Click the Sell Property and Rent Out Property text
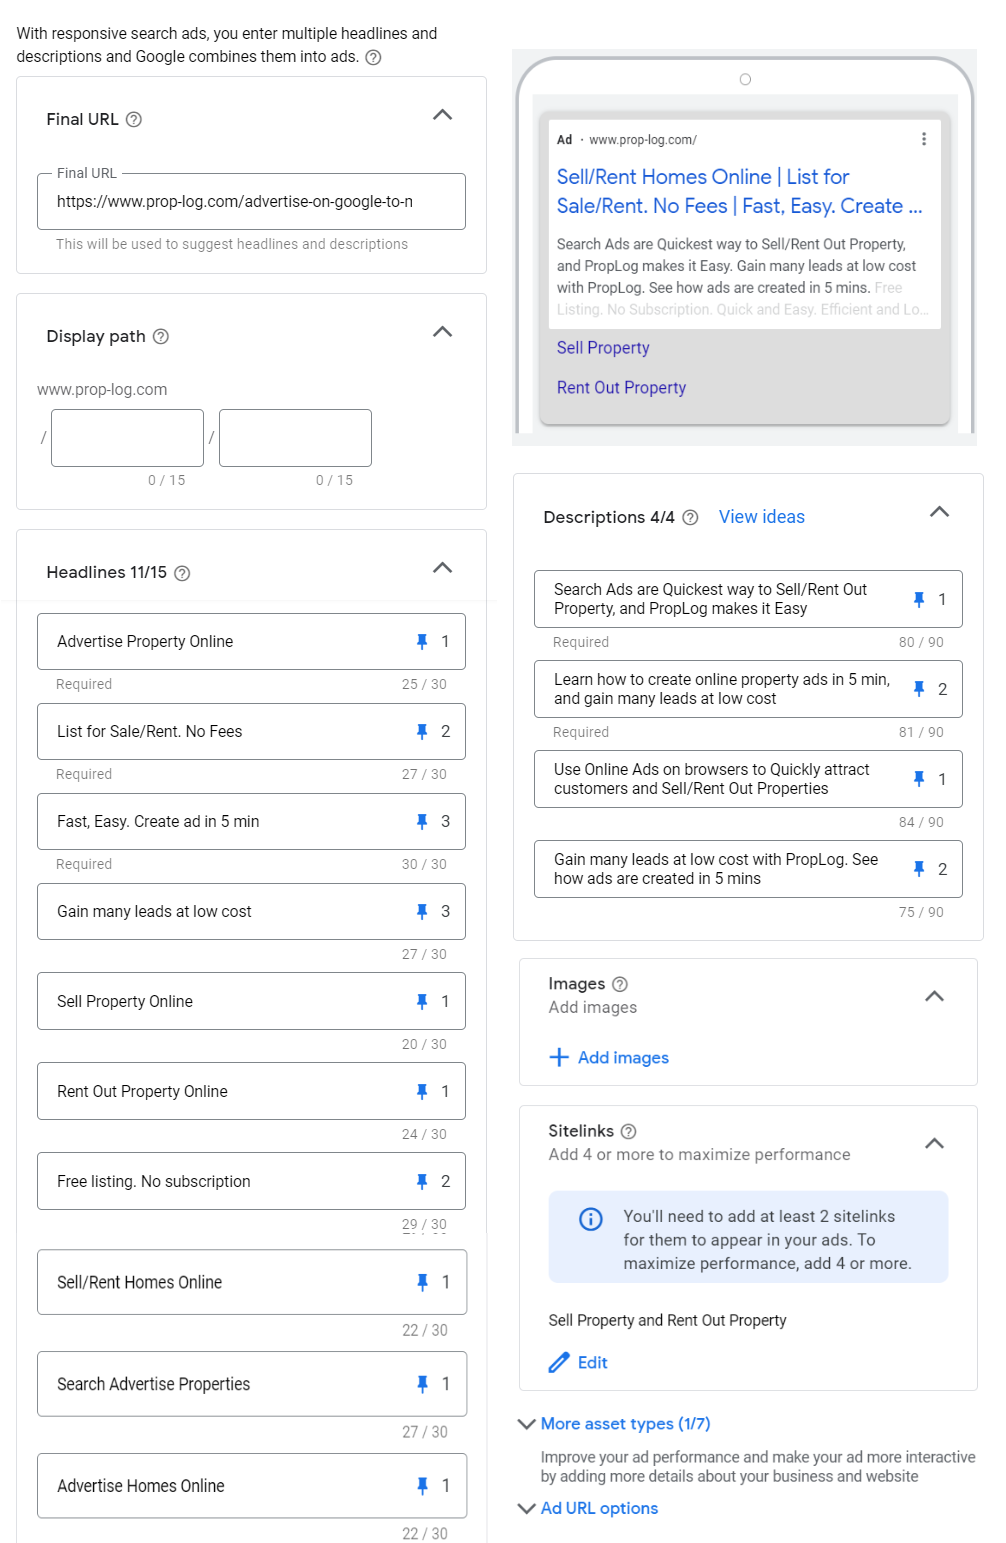Image resolution: width=1006 pixels, height=1543 pixels. (x=667, y=1320)
